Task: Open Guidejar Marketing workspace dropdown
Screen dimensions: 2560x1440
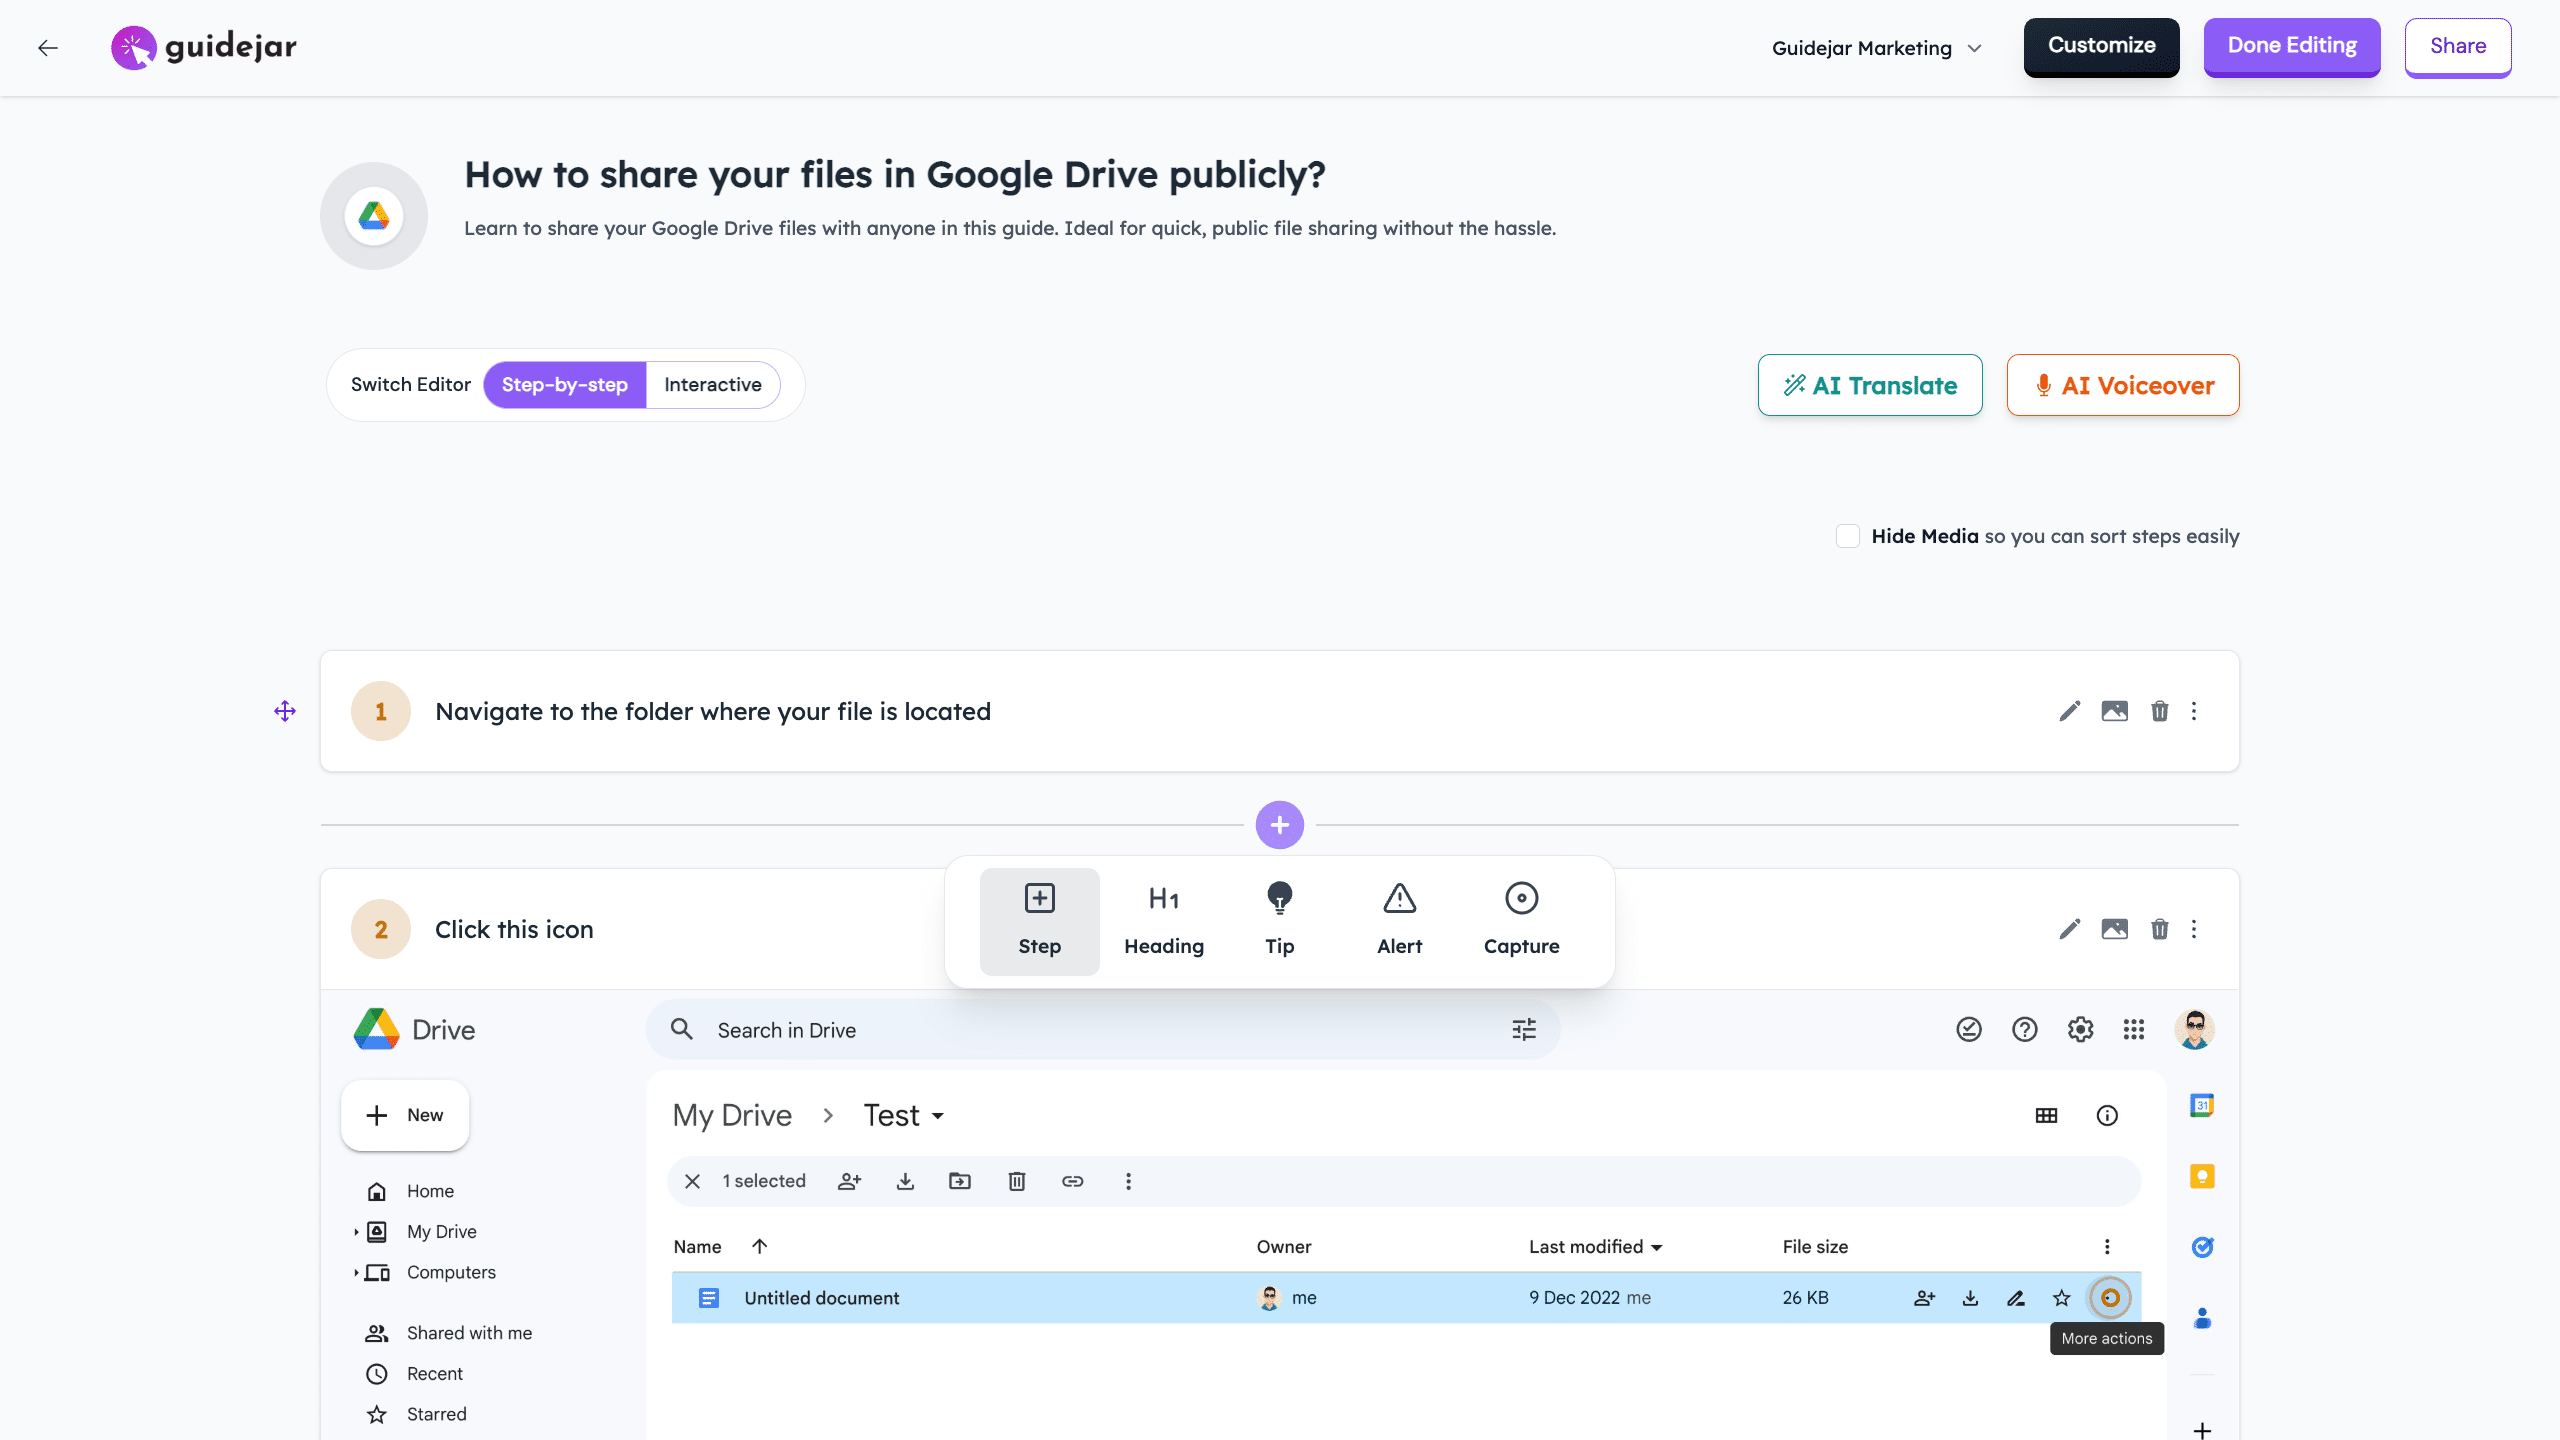Action: pyautogui.click(x=1876, y=48)
